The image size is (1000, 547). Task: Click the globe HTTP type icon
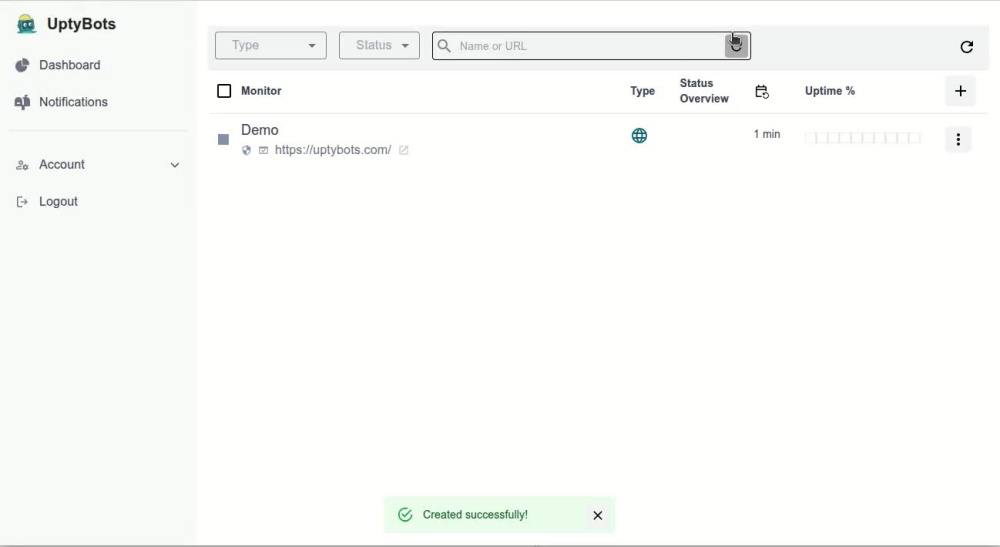click(639, 136)
